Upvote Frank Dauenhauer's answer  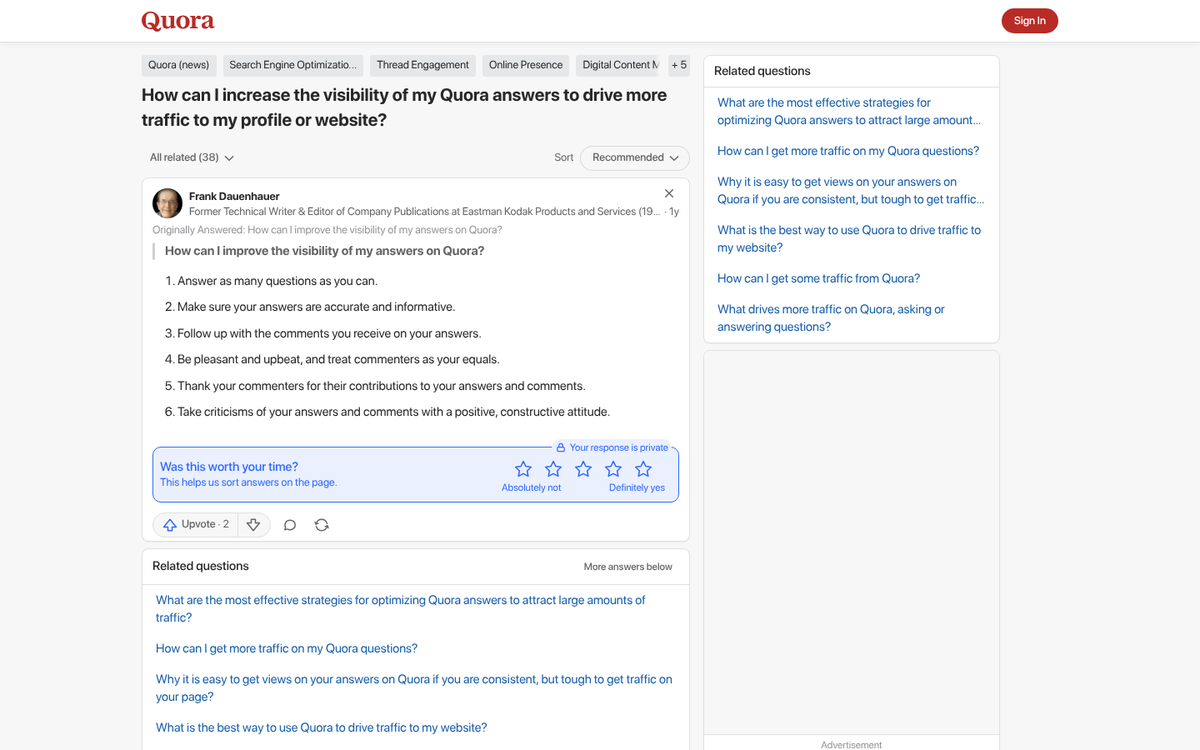click(195, 524)
